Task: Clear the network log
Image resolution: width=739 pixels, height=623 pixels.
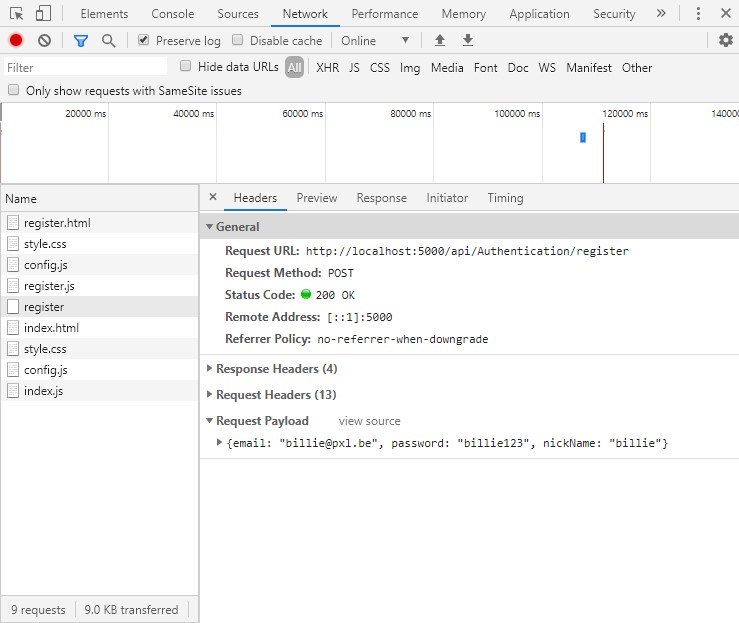Action: tap(44, 41)
